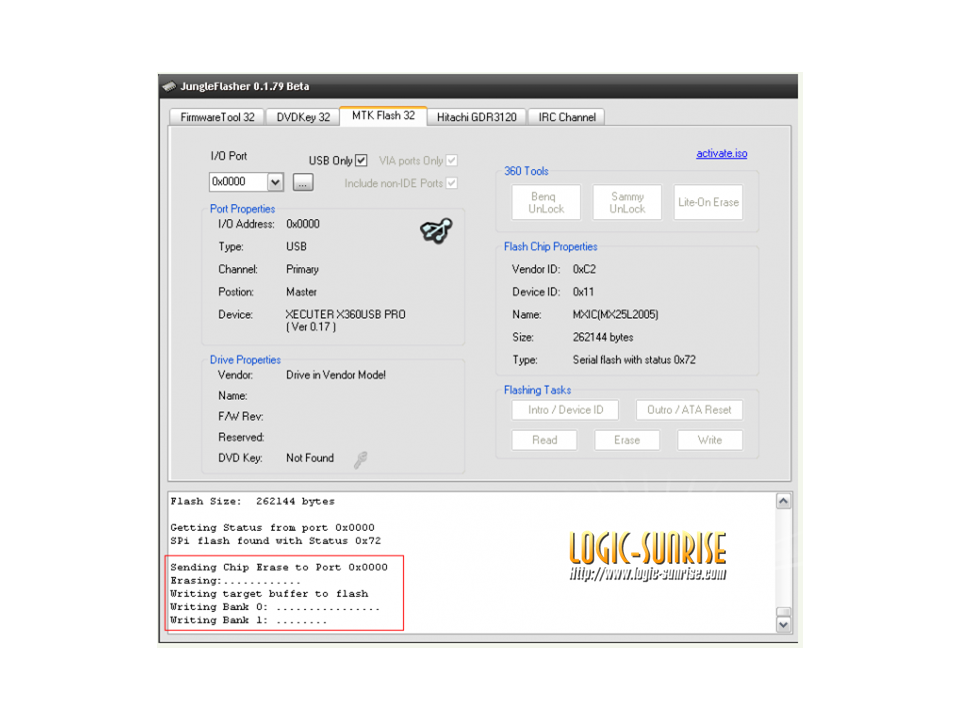960x720 pixels.
Task: Click the JungleFlasher title bar app icon
Action: coord(170,86)
